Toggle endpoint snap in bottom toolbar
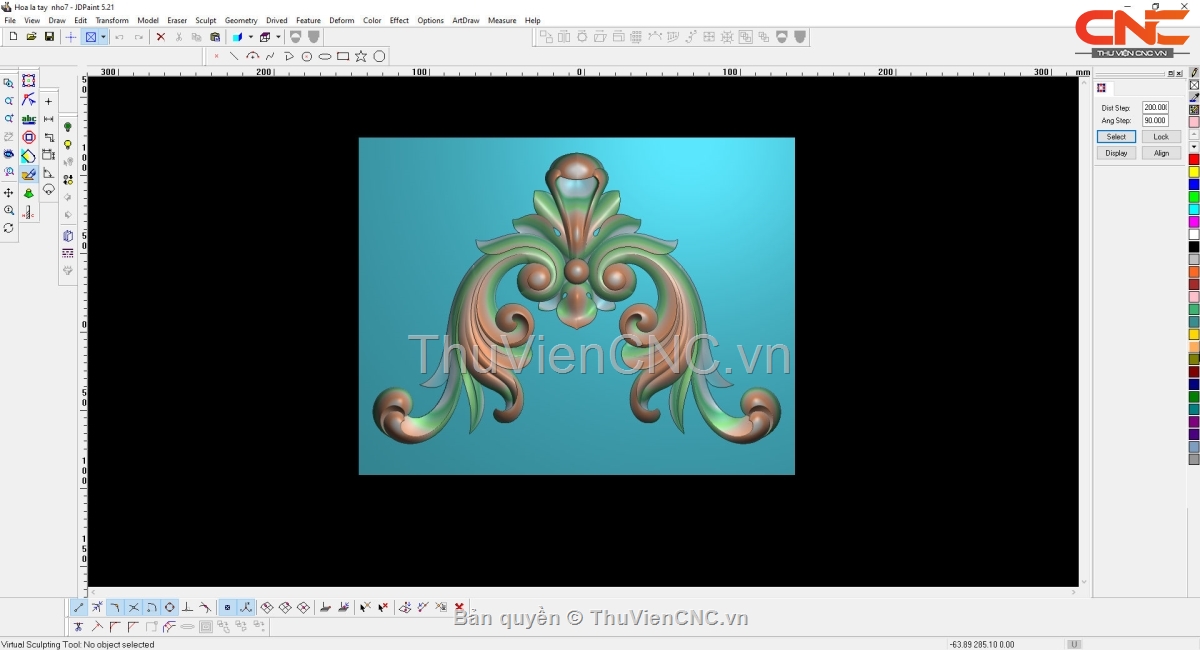This screenshot has height=650, width=1200. pos(79,607)
